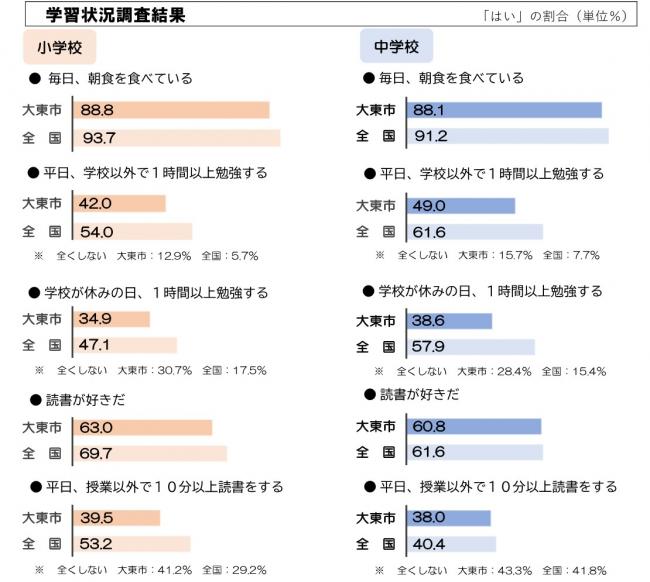Select the bar labeled 91.2
This screenshot has height=582, width=650.
click(508, 136)
